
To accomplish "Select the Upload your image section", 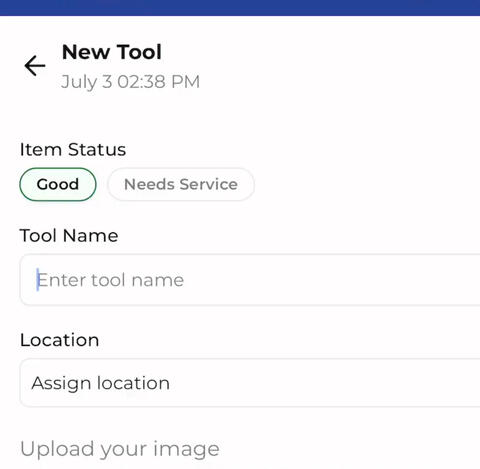I will click(120, 449).
